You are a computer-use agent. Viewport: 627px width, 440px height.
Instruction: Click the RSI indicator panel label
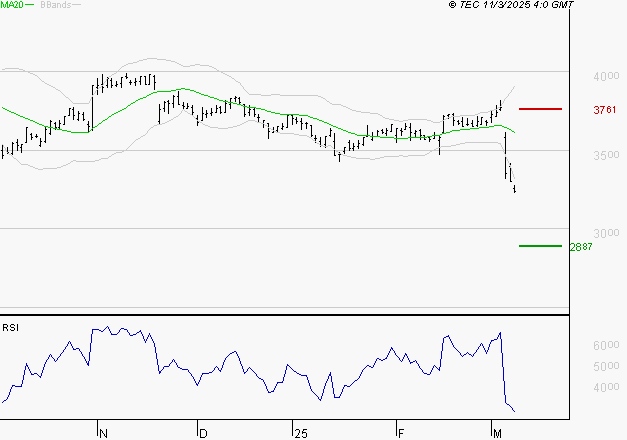[10, 327]
